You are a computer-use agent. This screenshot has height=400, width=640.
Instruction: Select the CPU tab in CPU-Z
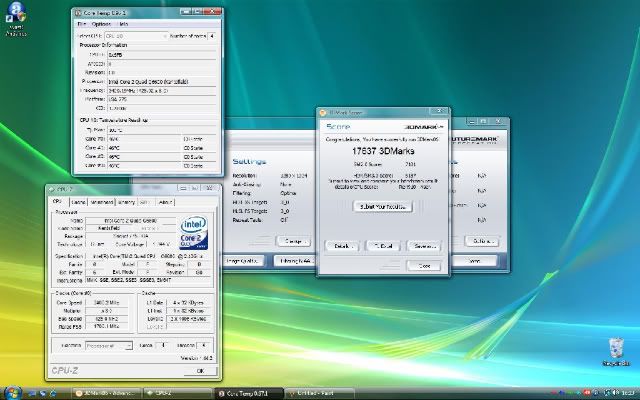pos(57,202)
